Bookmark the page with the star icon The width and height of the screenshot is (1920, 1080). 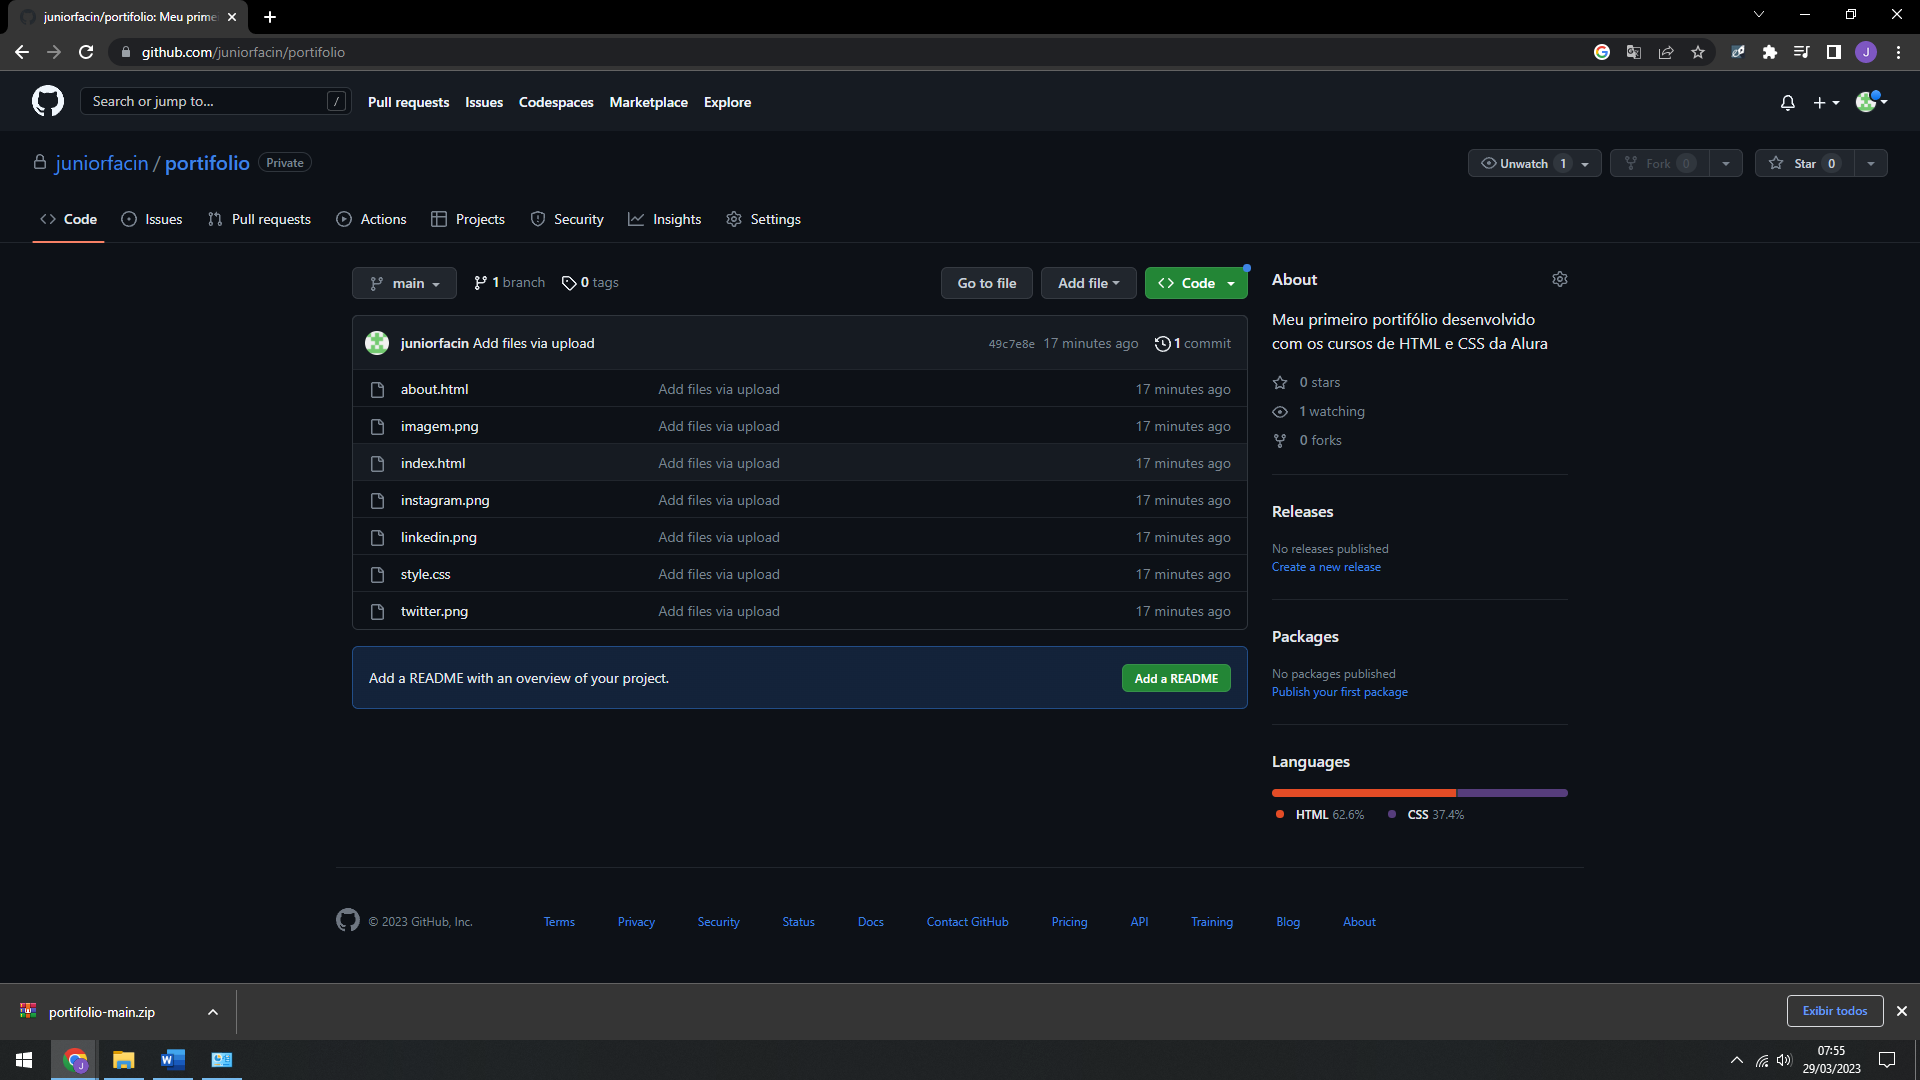pyautogui.click(x=1698, y=52)
